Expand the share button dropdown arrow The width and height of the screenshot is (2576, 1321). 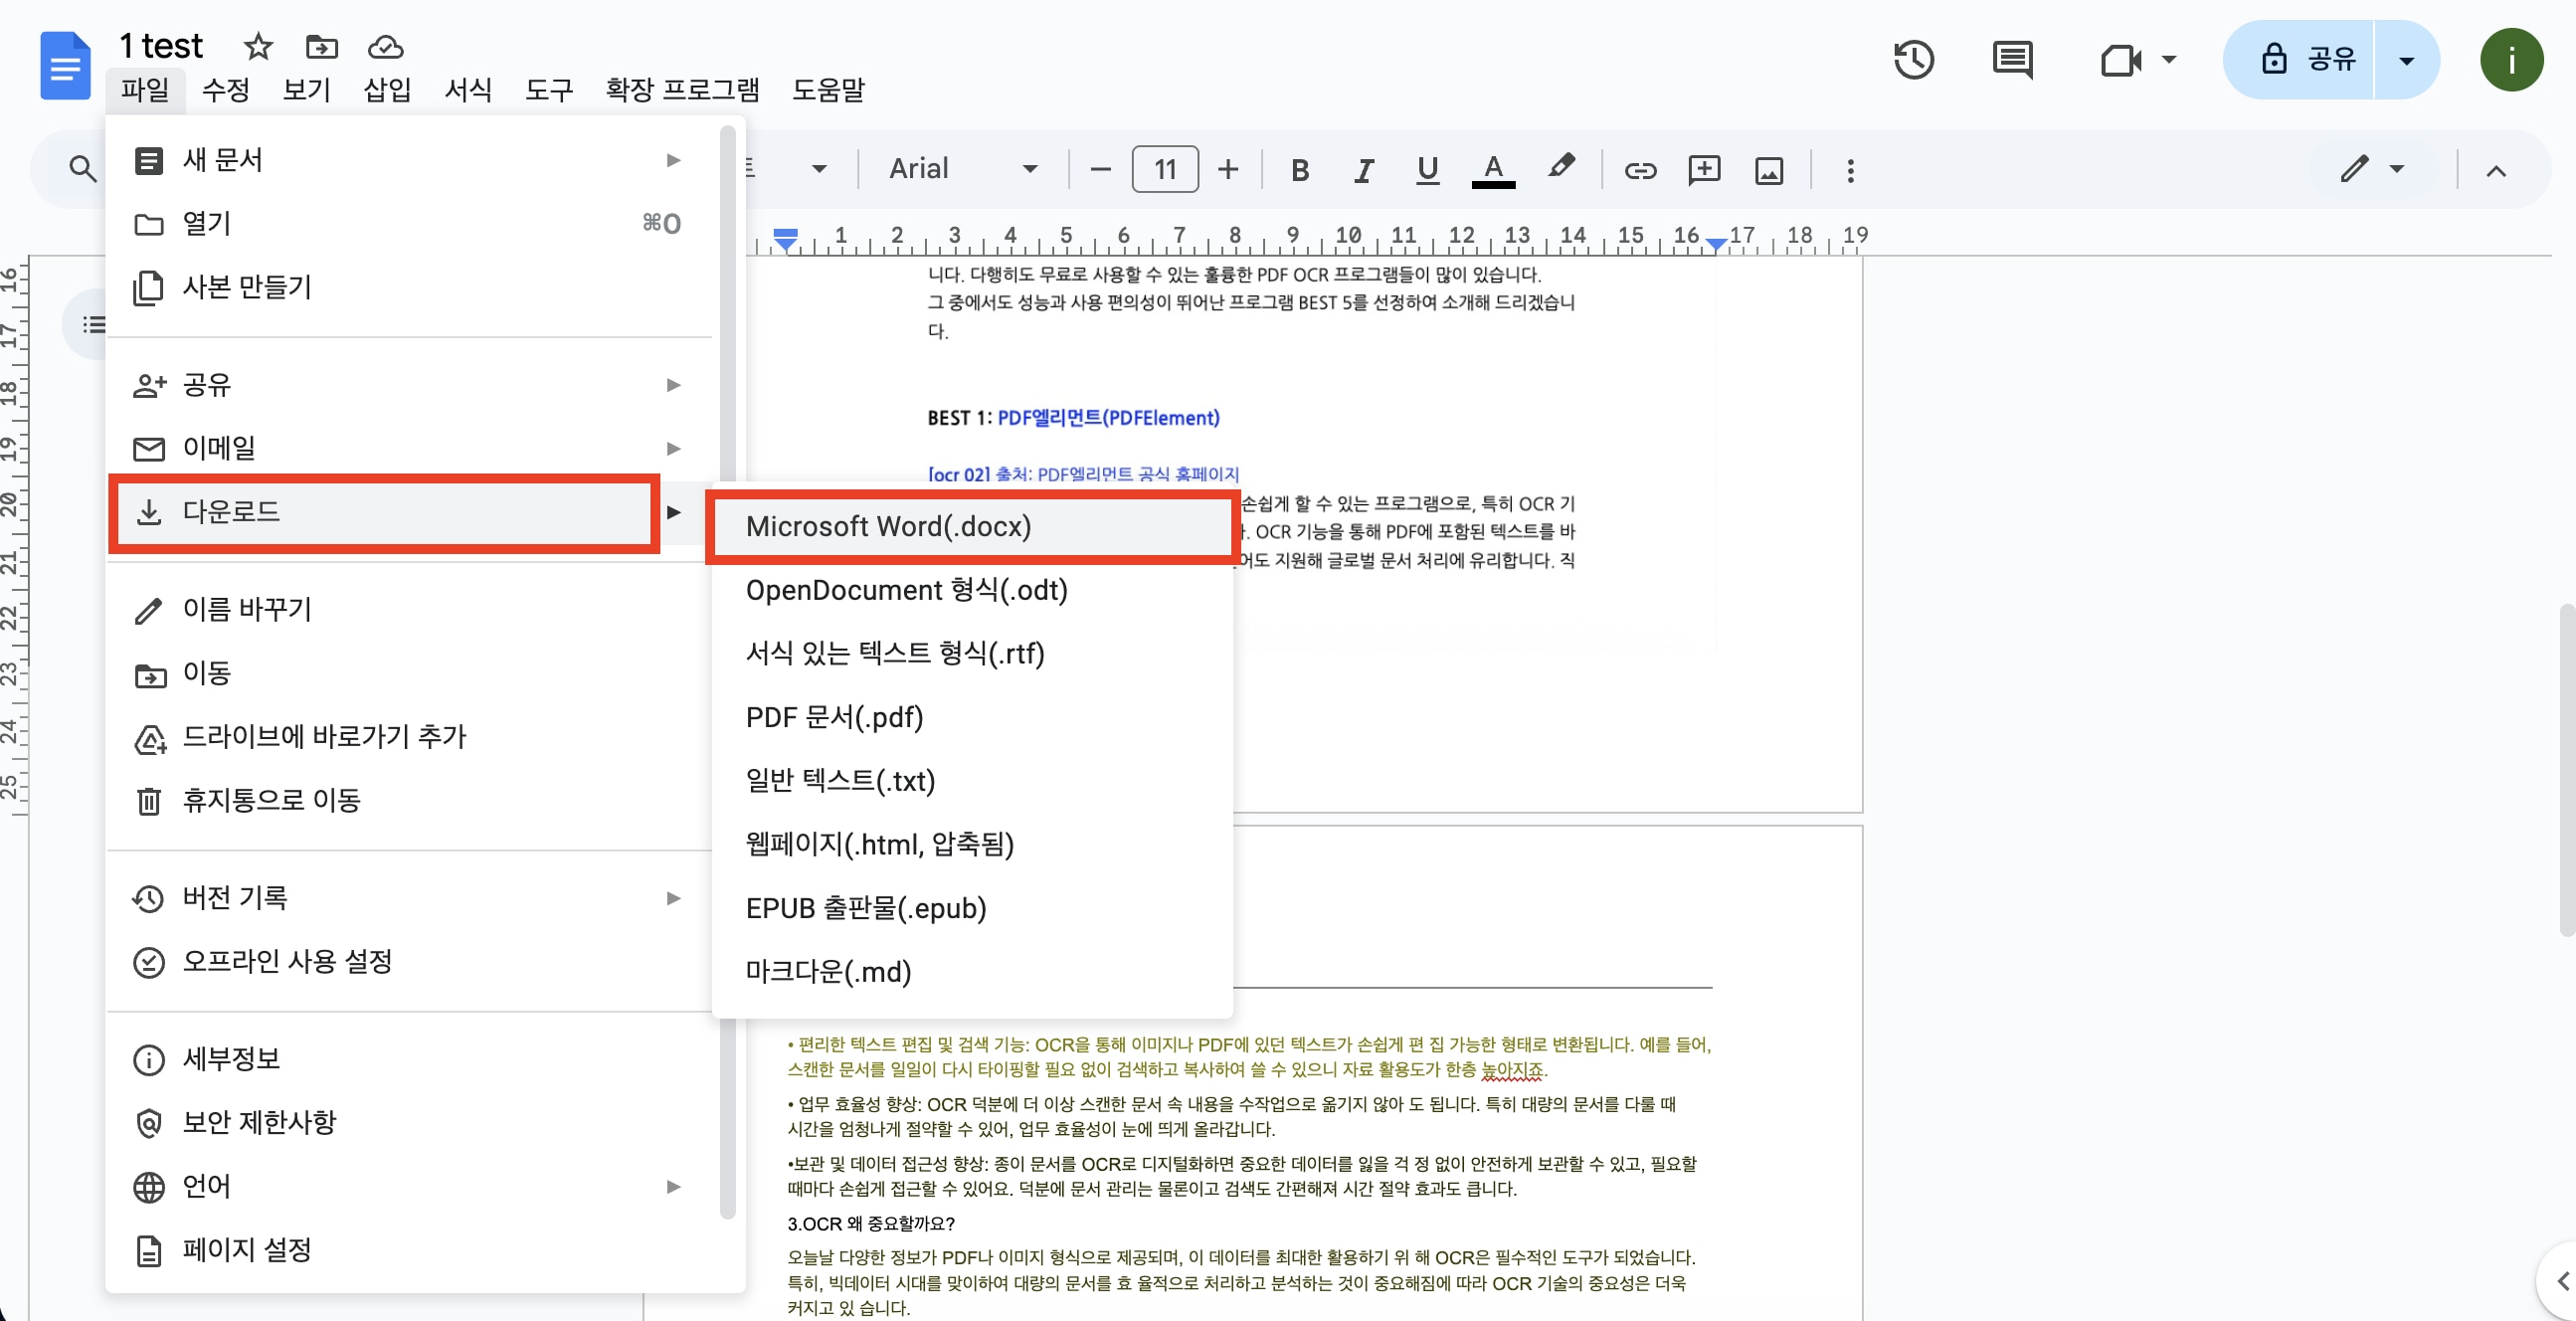tap(2406, 59)
